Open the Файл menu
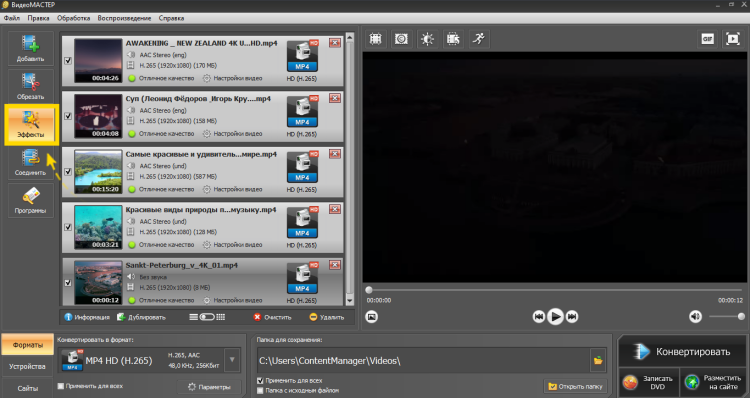Viewport: 750px width, 398px height. pyautogui.click(x=12, y=18)
